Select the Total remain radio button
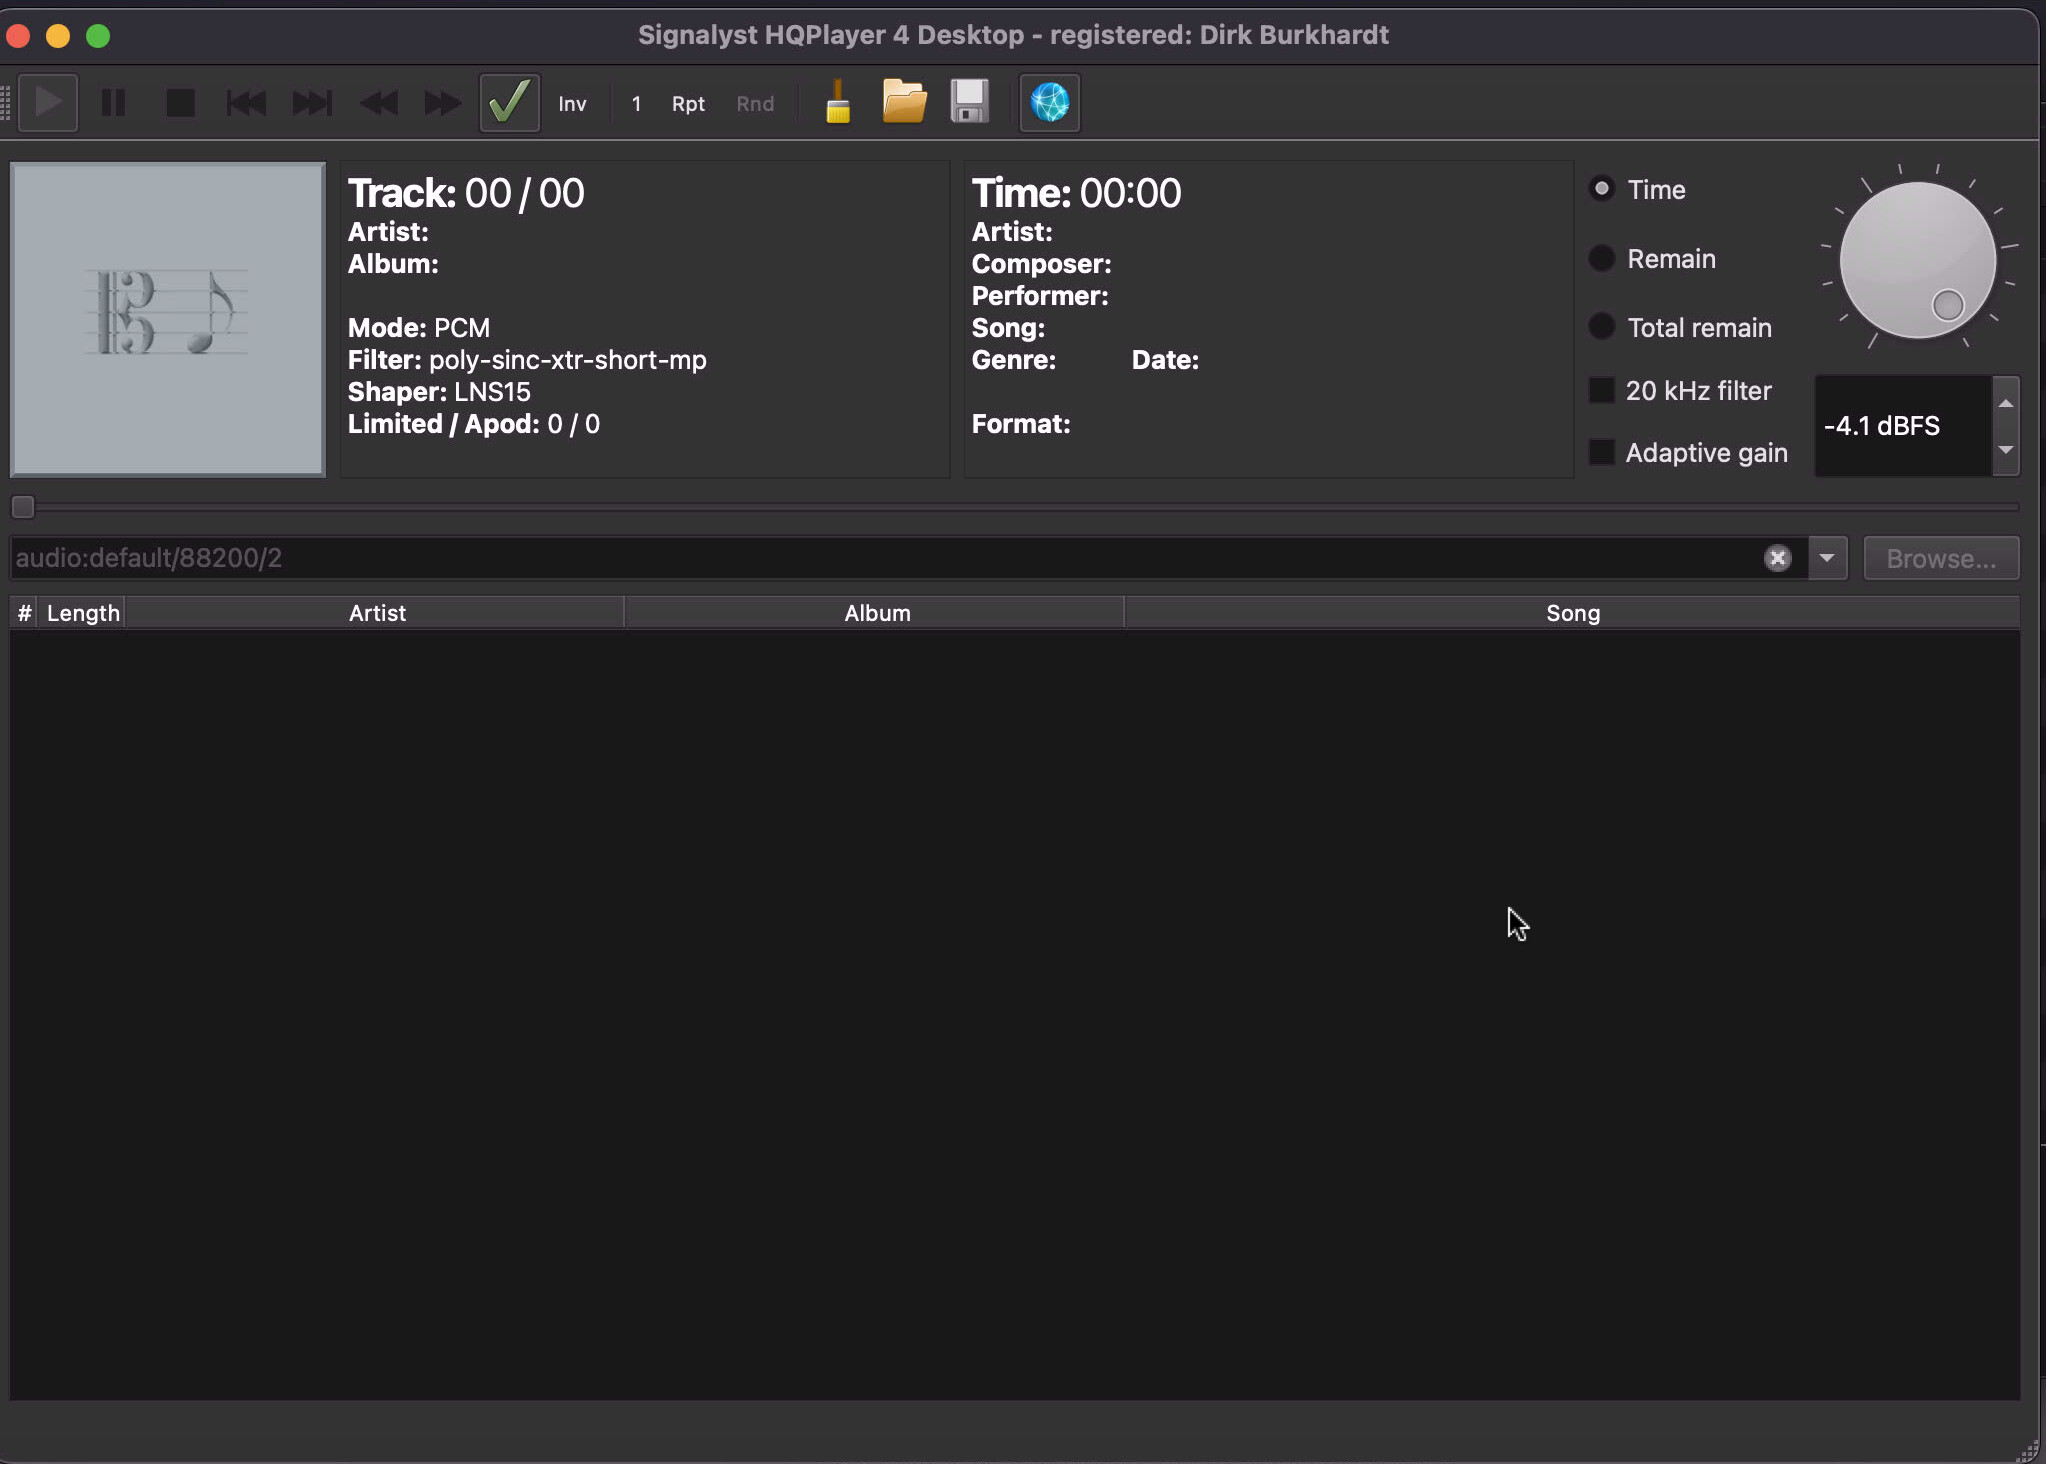The image size is (2046, 1464). tap(1602, 327)
